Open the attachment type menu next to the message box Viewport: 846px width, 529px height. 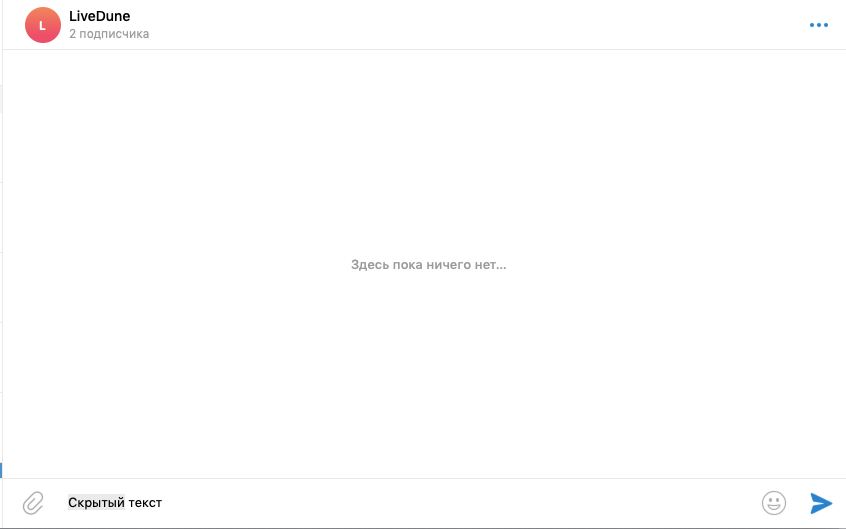[33, 503]
